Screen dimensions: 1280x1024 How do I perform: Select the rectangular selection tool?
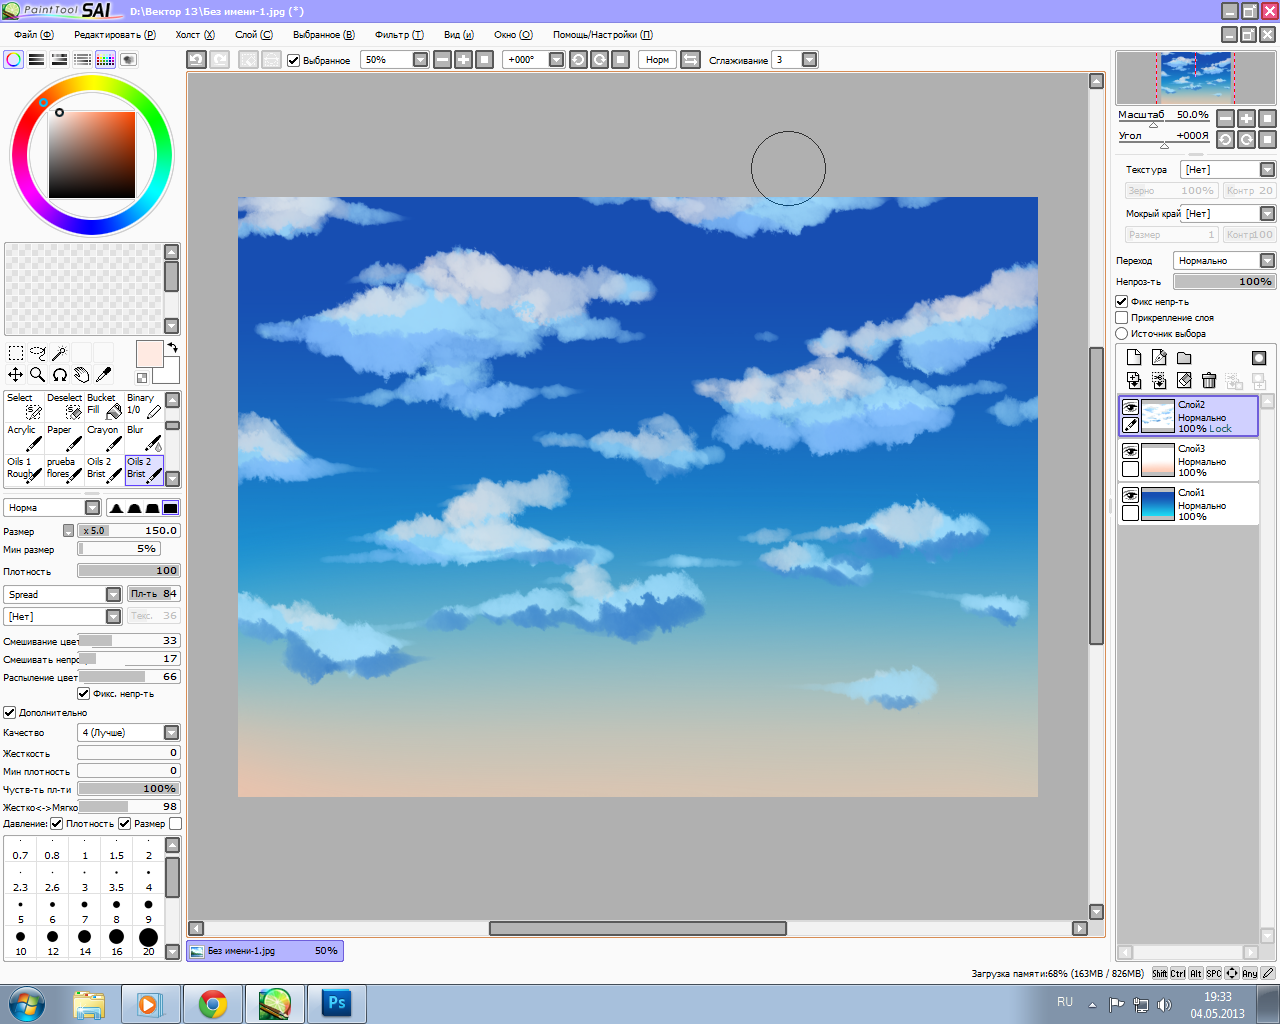coord(16,353)
